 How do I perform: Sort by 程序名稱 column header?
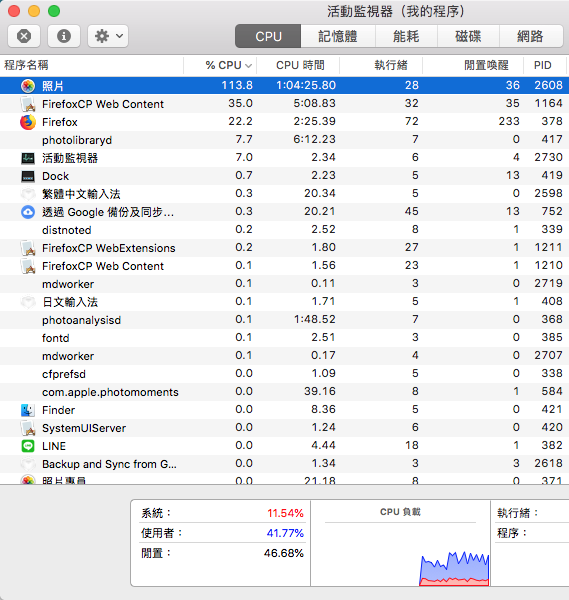[92, 65]
